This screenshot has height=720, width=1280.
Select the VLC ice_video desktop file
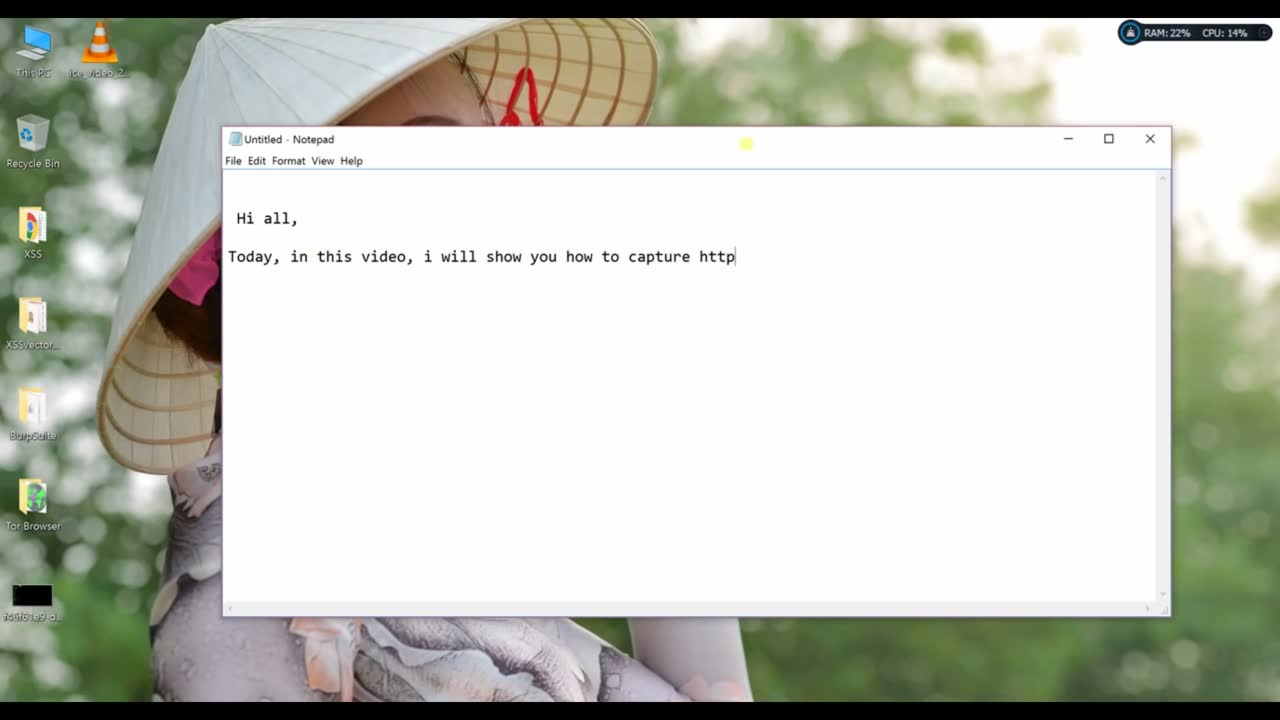(x=98, y=50)
